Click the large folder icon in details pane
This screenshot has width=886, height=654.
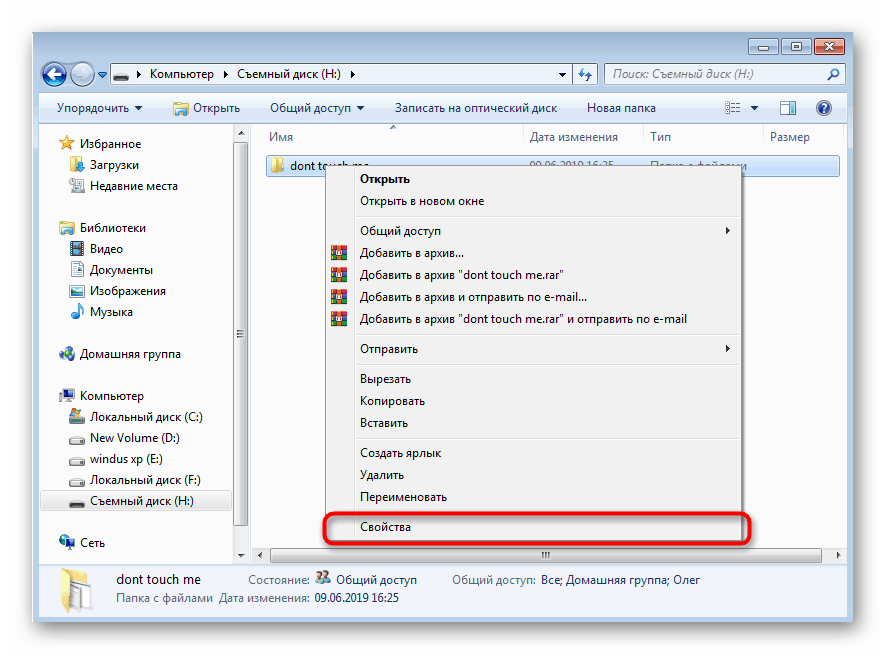click(x=77, y=590)
